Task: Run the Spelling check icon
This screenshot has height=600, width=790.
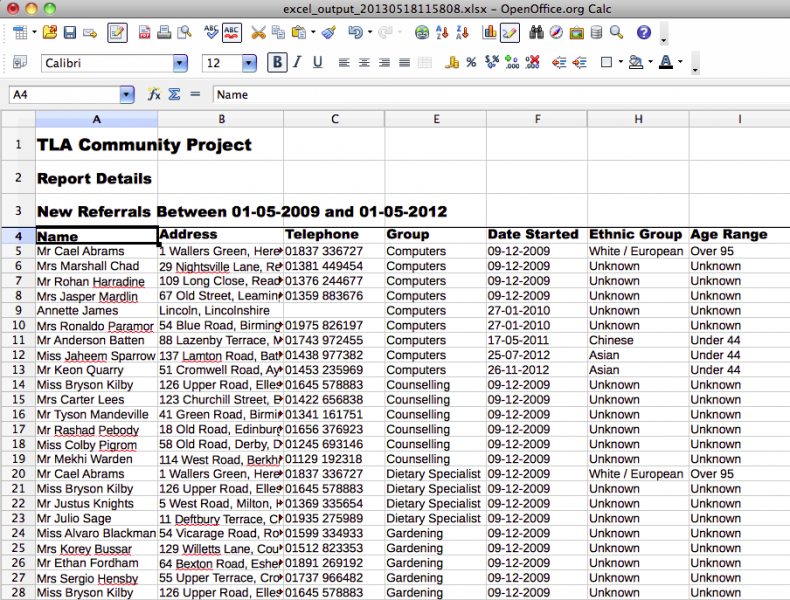Action: click(x=211, y=33)
